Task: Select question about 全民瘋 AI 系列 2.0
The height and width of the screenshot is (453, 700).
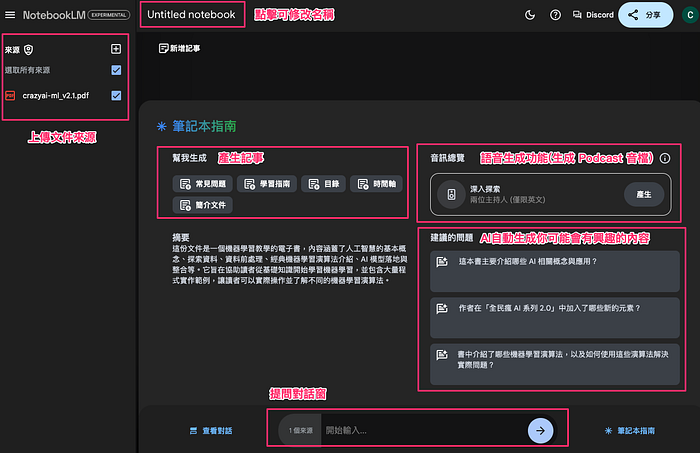Action: (555, 317)
